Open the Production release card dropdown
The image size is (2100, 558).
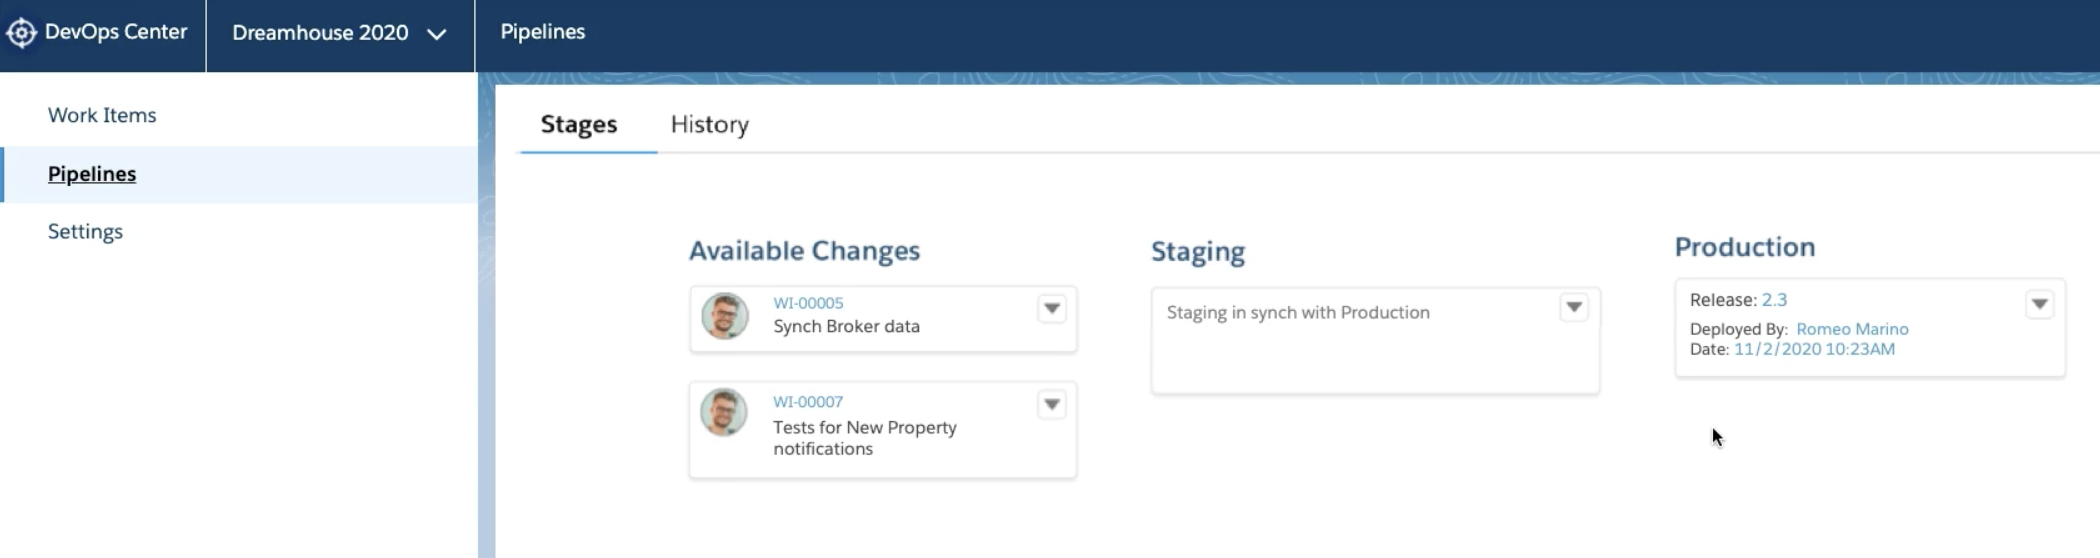pyautogui.click(x=2040, y=304)
